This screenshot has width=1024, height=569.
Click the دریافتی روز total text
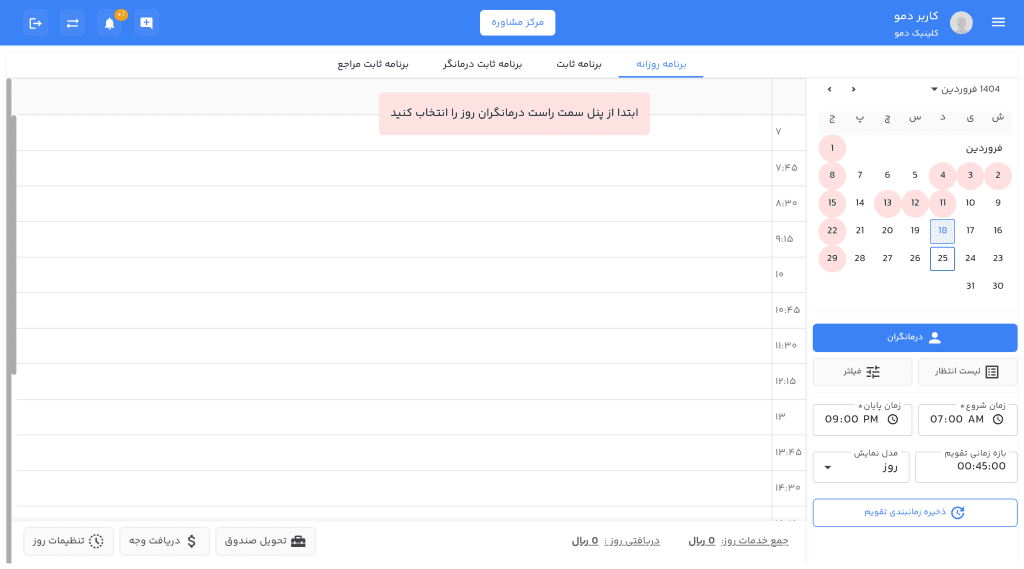616,541
